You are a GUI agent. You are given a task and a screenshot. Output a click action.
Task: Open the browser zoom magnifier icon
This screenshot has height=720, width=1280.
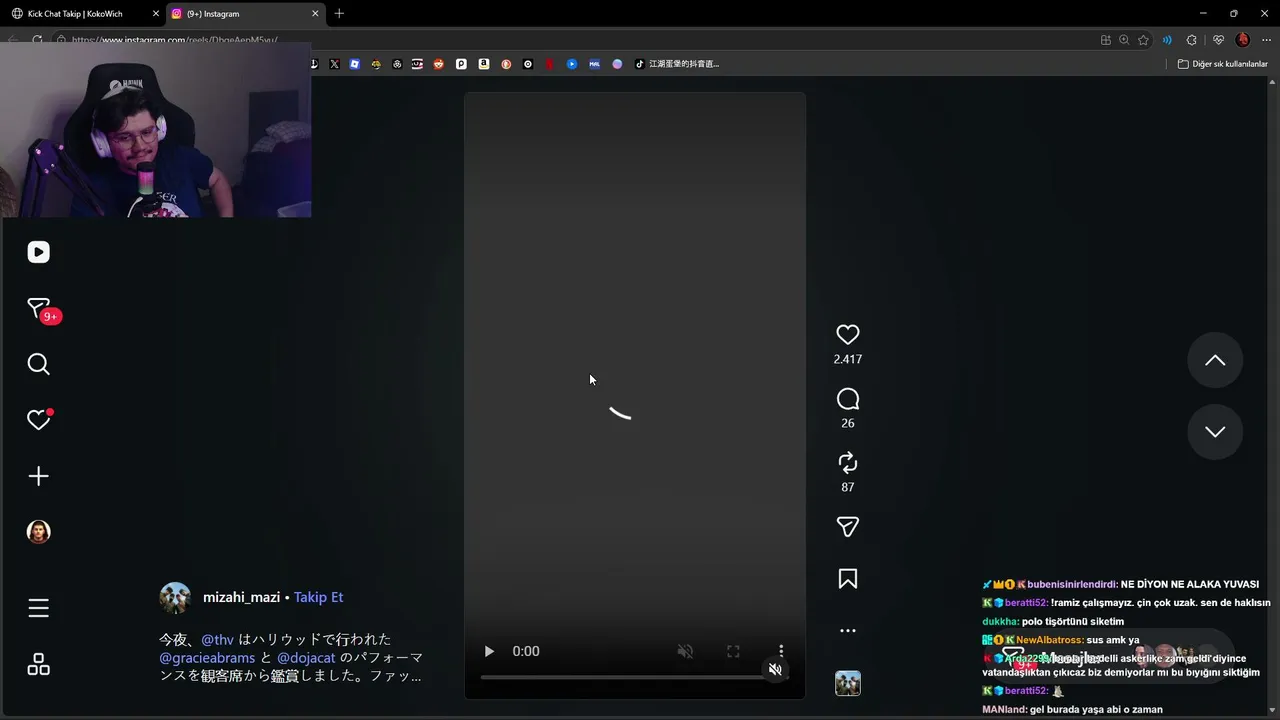tap(1124, 40)
